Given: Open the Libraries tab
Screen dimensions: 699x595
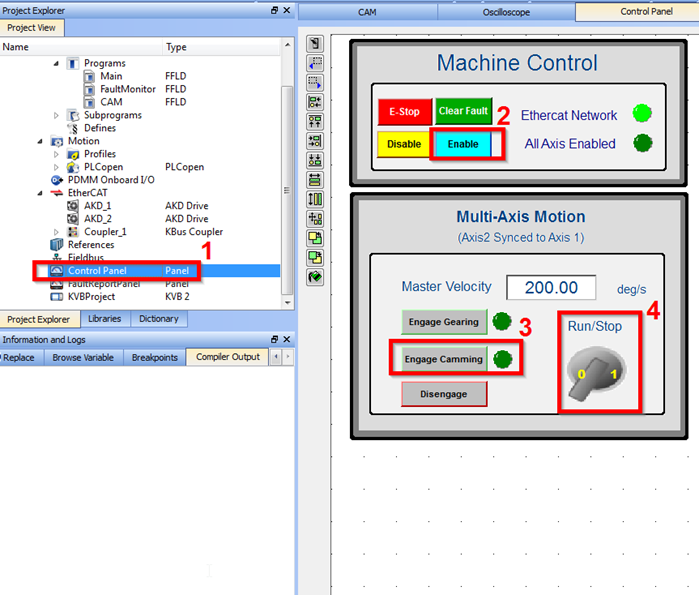Looking at the screenshot, I should click(104, 319).
